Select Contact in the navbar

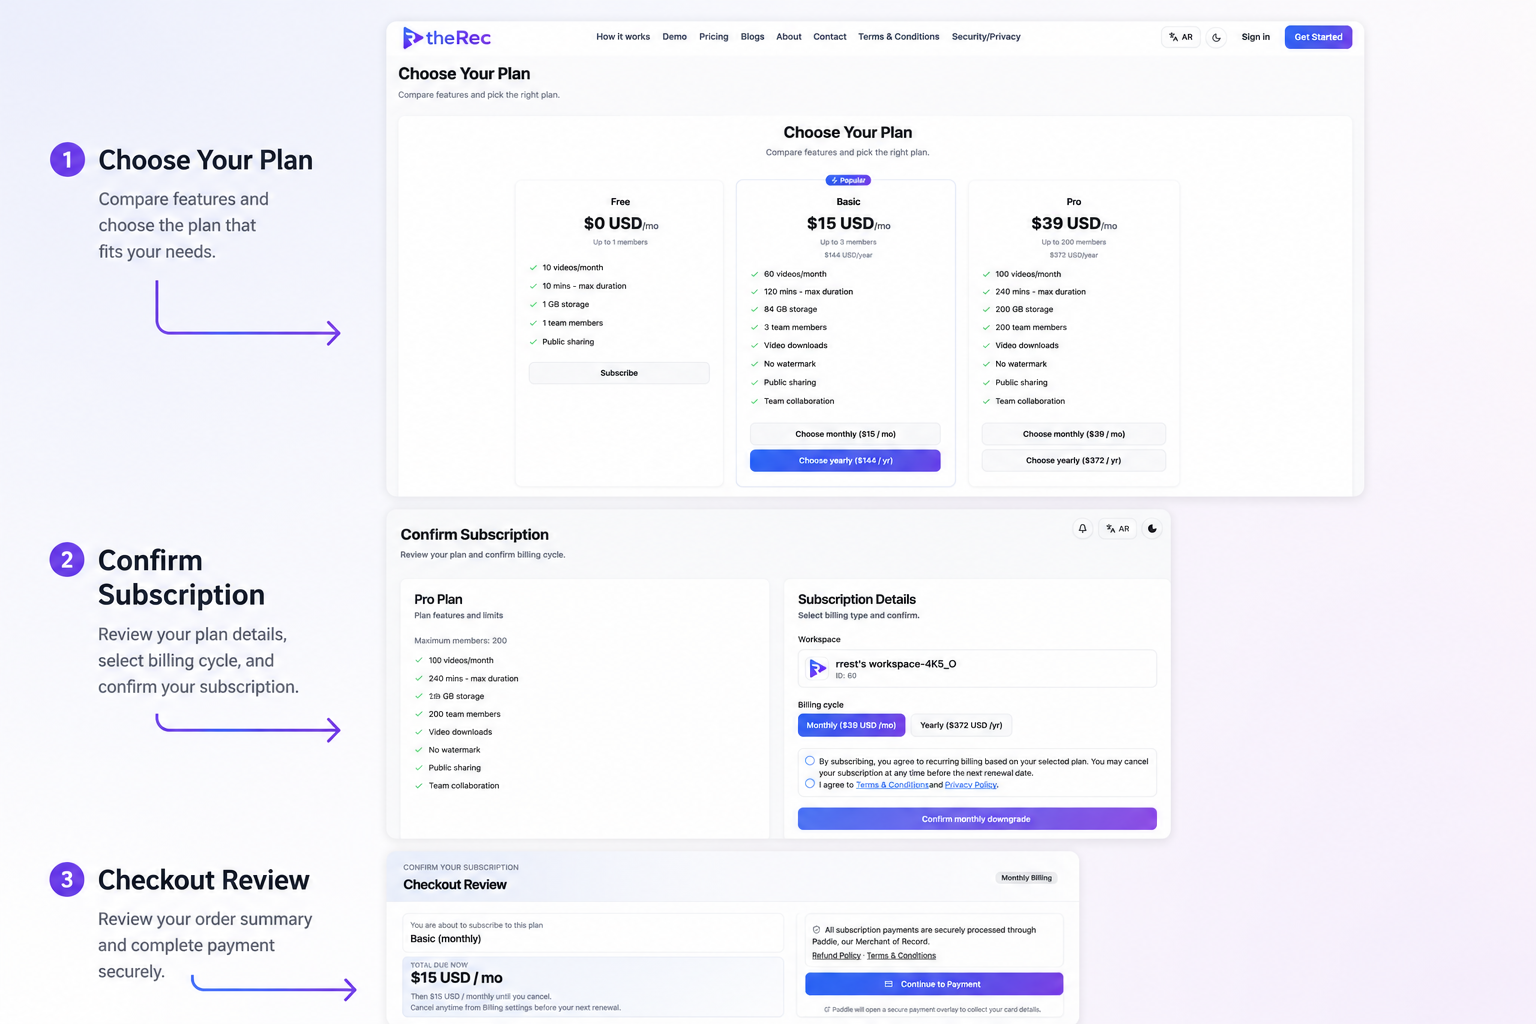click(830, 37)
